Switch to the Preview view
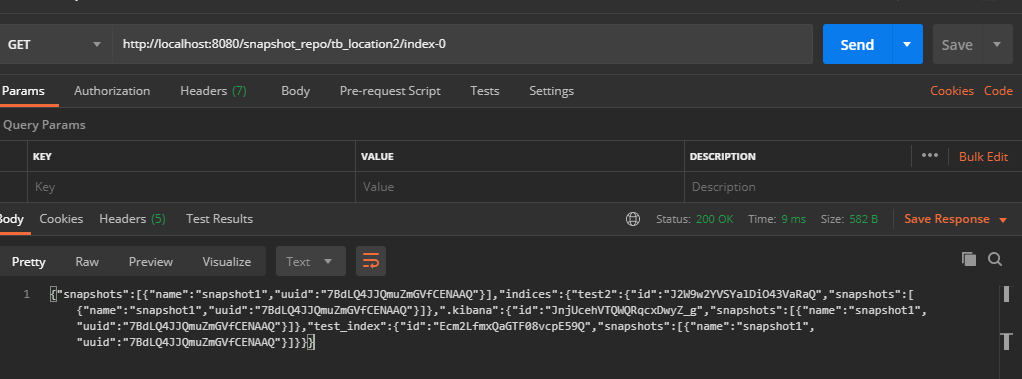Image resolution: width=1022 pixels, height=379 pixels. point(151,262)
